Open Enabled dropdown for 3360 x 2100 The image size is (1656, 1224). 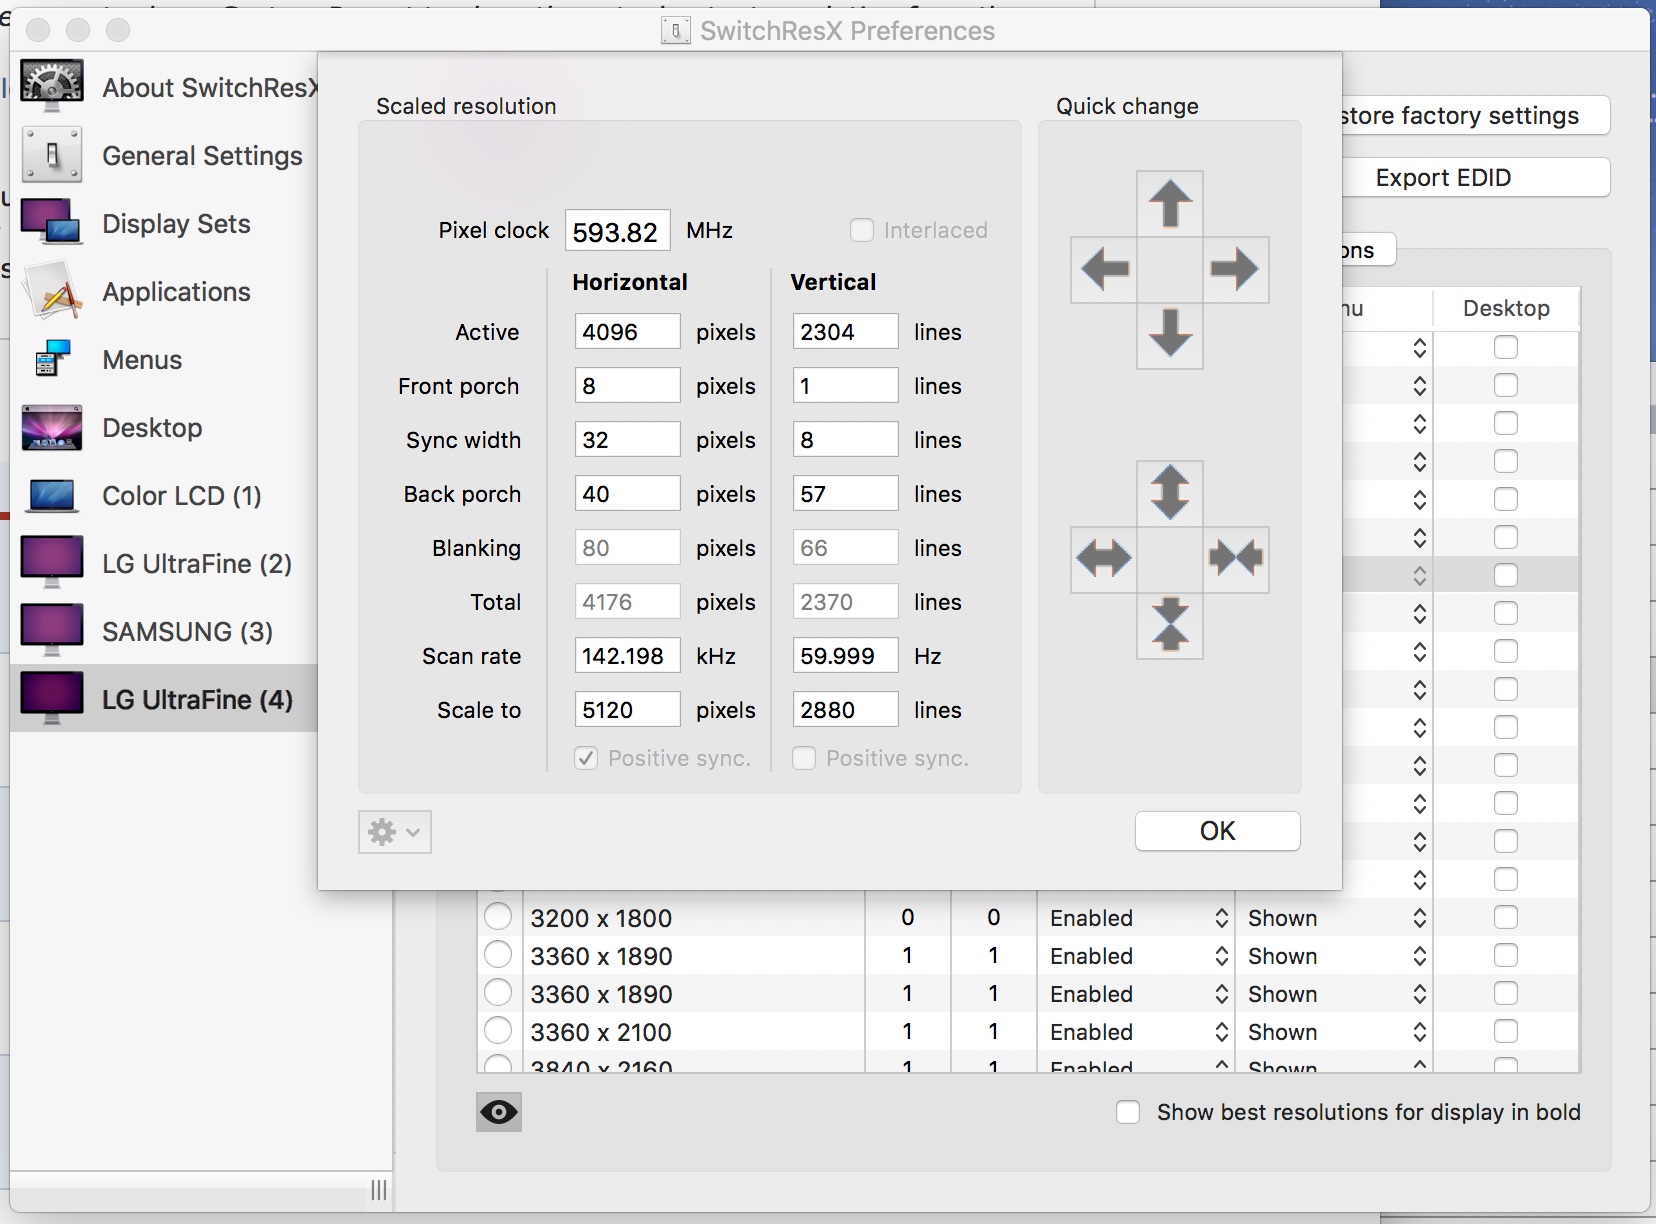[x=1138, y=1032]
